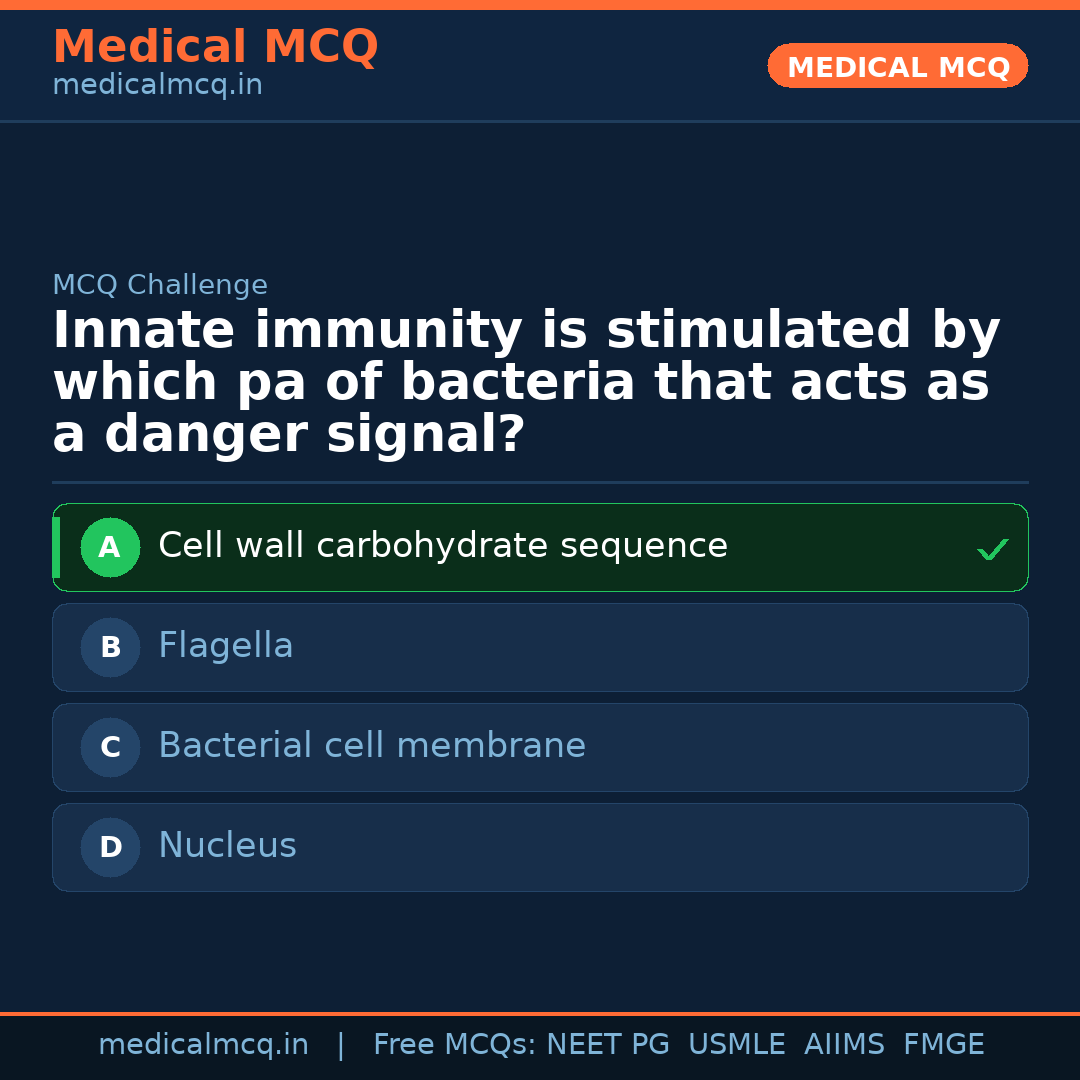Pick the 'Bacterial cell membrane' option
The image size is (1080, 1080).
372,746
